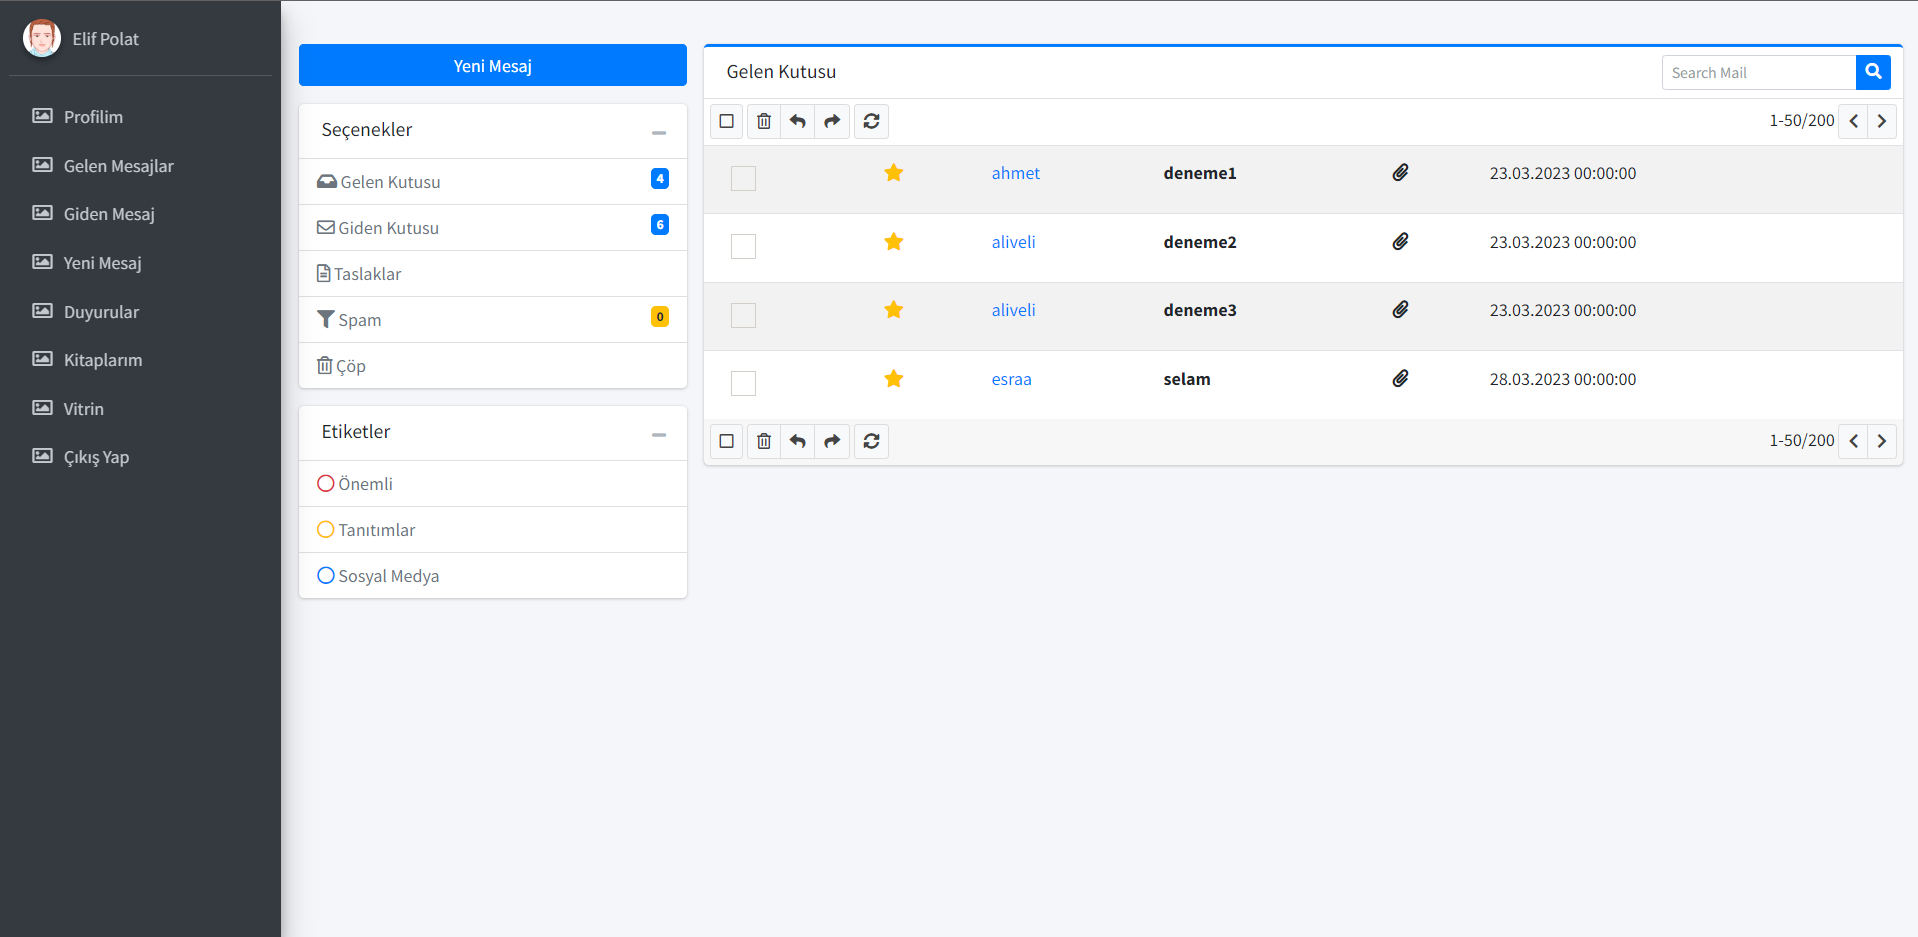
Task: Collapse the Etiketler panel
Action: (x=658, y=433)
